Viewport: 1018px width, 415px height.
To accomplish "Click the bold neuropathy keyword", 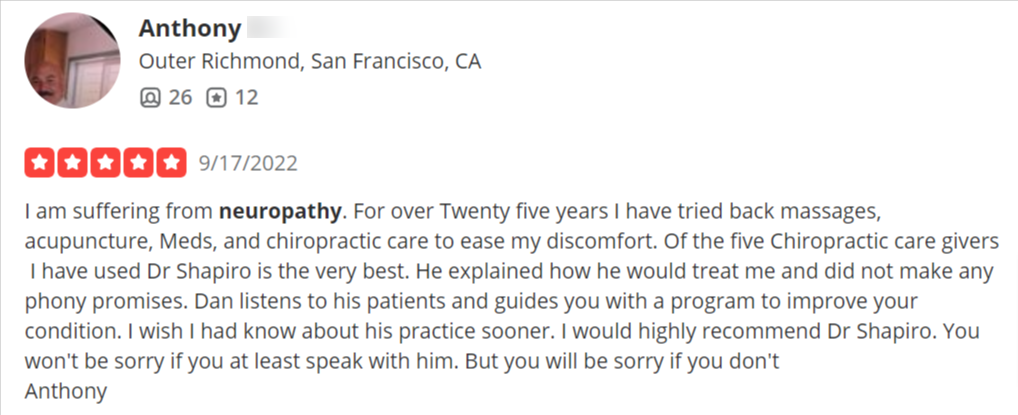I will 280,212.
